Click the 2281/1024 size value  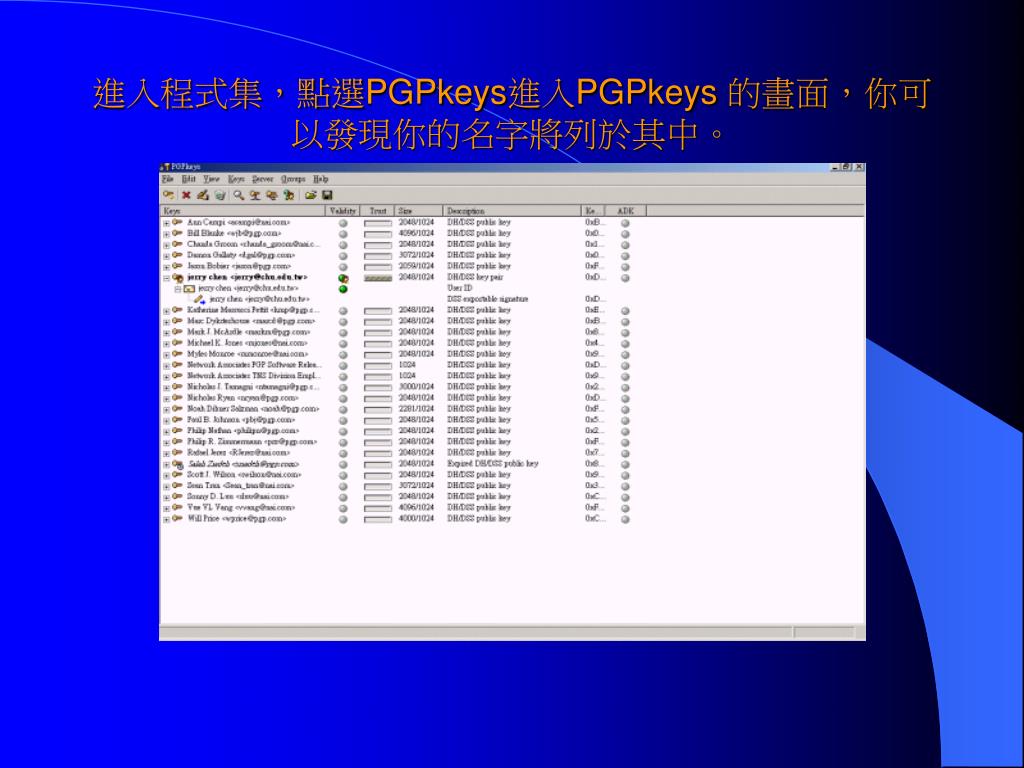point(416,409)
